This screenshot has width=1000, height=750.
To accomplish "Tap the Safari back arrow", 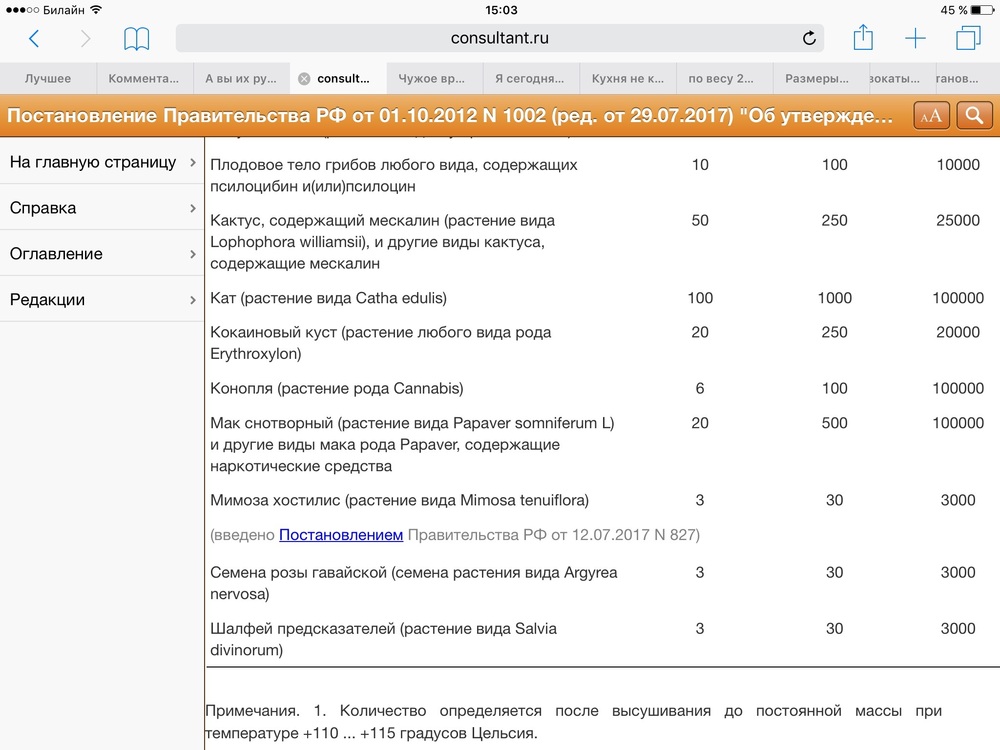I will pyautogui.click(x=34, y=39).
